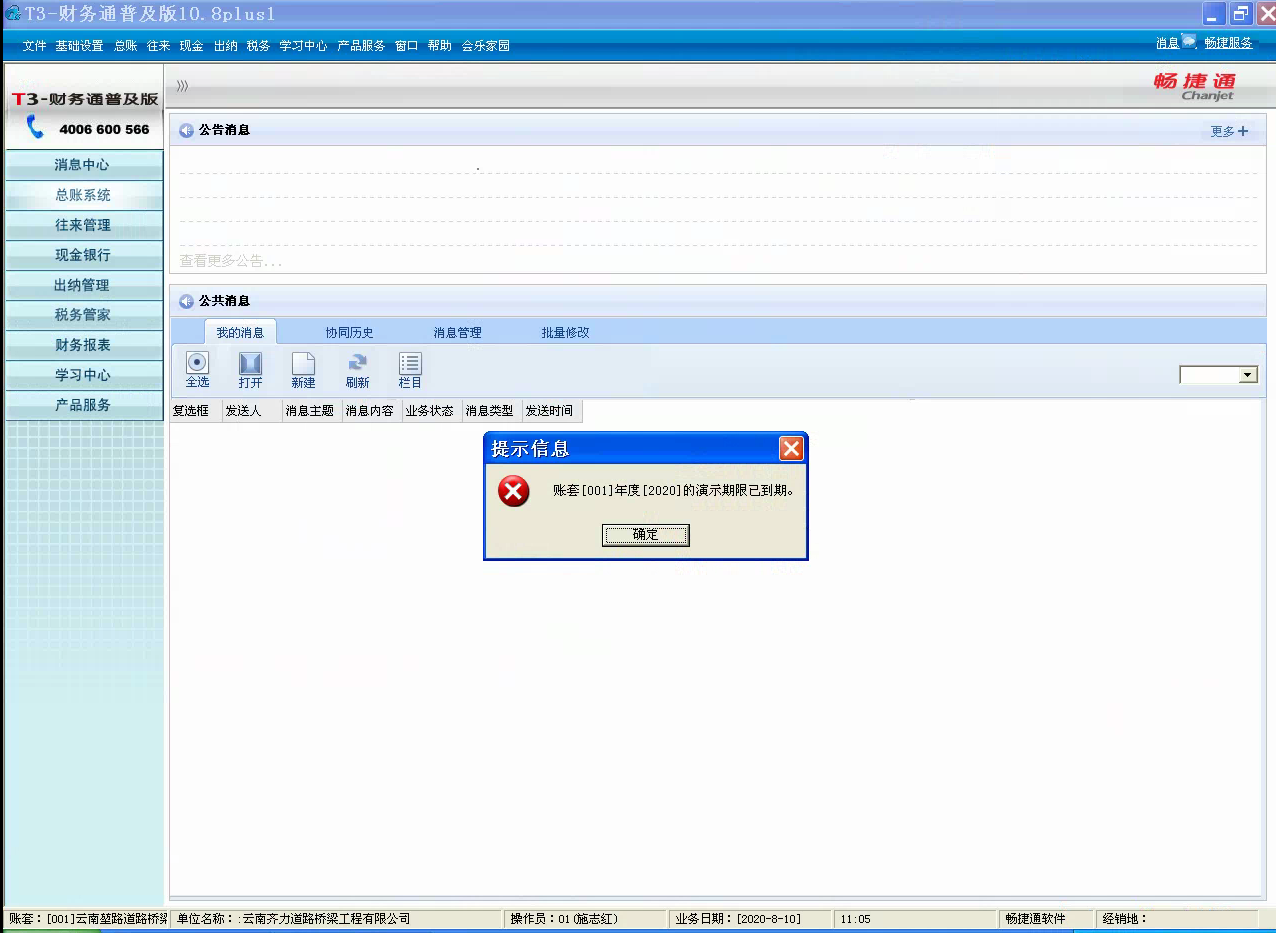Open the 栏目 columns icon

[410, 363]
